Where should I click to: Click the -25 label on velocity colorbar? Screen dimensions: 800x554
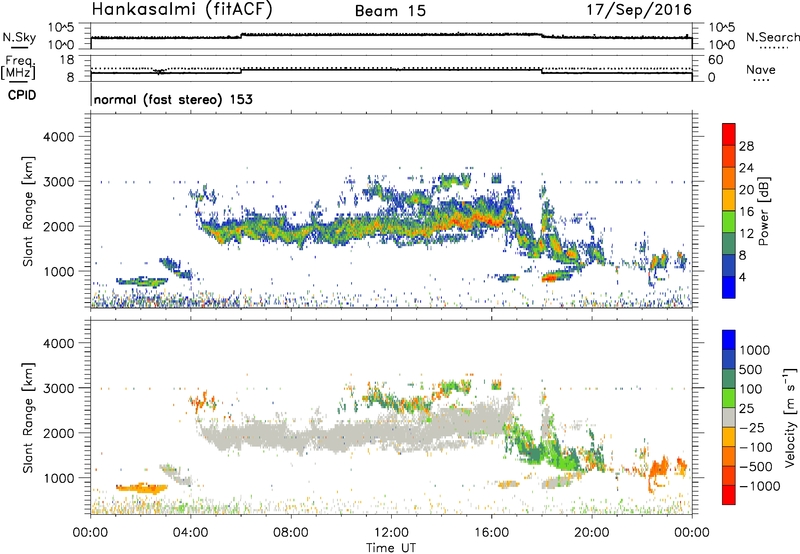752,428
